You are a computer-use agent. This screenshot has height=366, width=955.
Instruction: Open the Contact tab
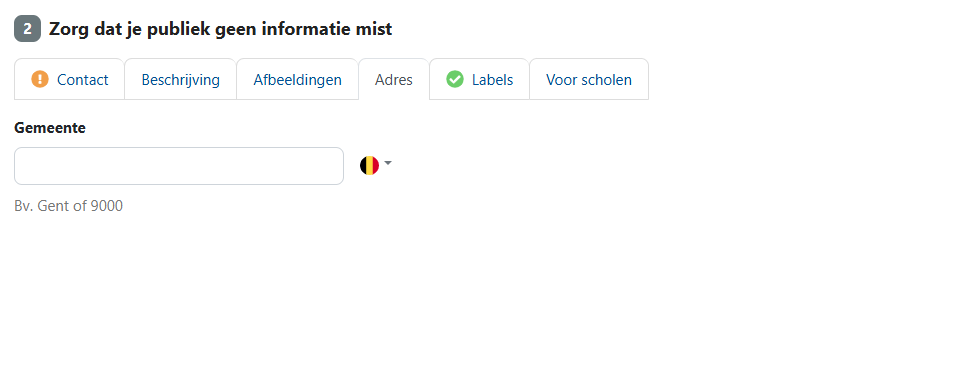[69, 79]
